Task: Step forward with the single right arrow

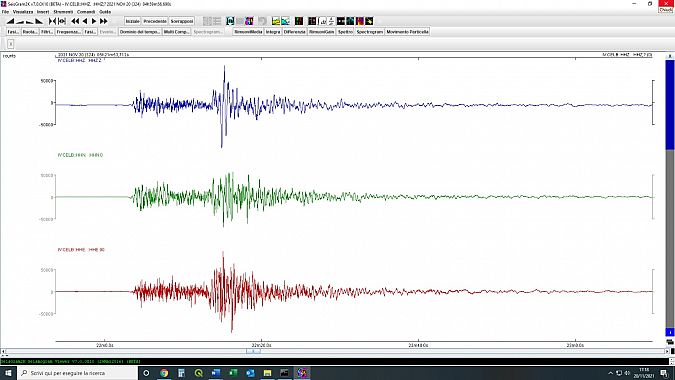Action: pyautogui.click(x=94, y=21)
